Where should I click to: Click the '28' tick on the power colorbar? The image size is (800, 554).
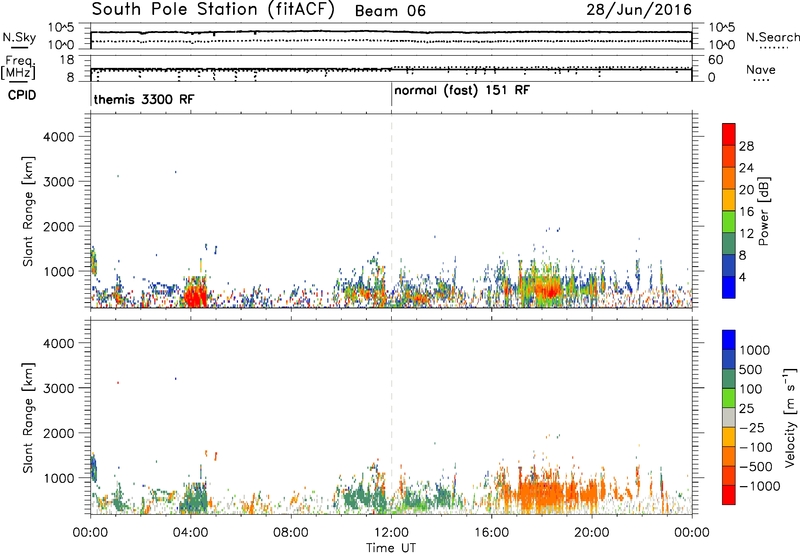click(746, 146)
